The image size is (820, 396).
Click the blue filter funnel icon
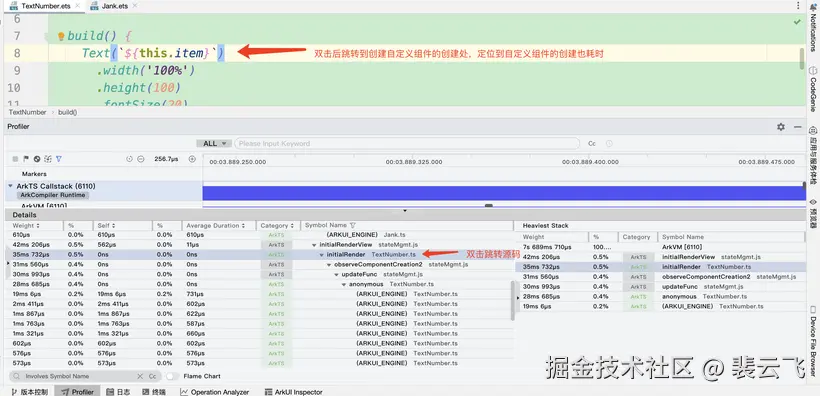click(59, 159)
